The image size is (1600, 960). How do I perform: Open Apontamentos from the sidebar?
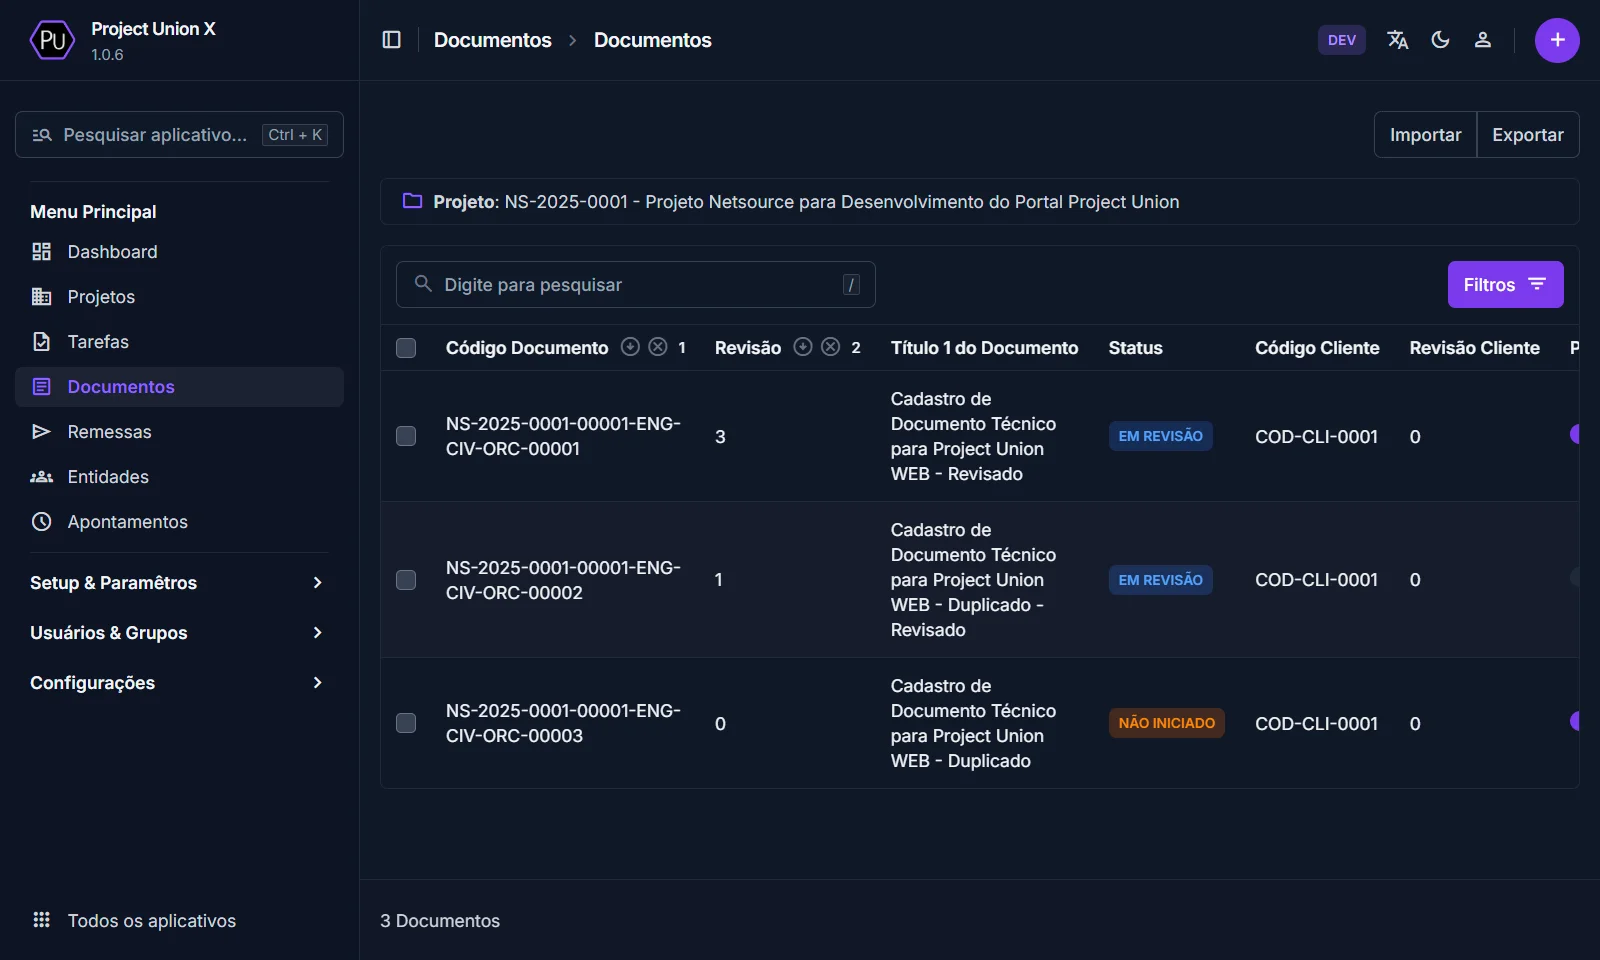[127, 522]
